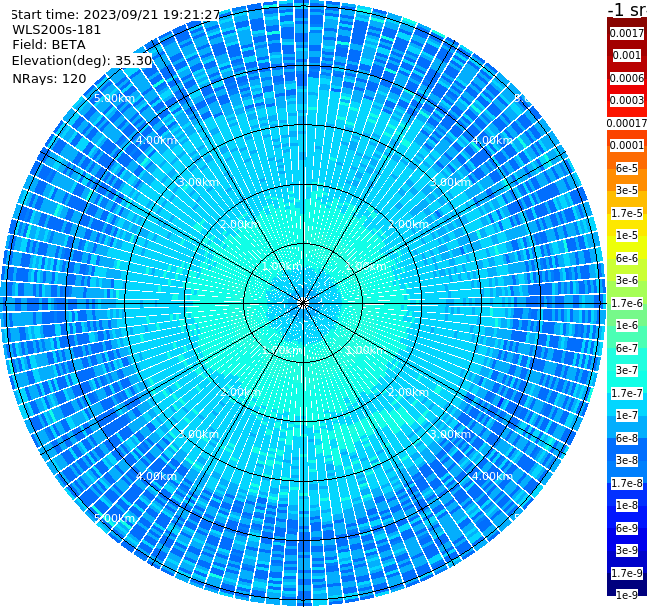Select the 0.001 colorbar tick label

pos(627,55)
